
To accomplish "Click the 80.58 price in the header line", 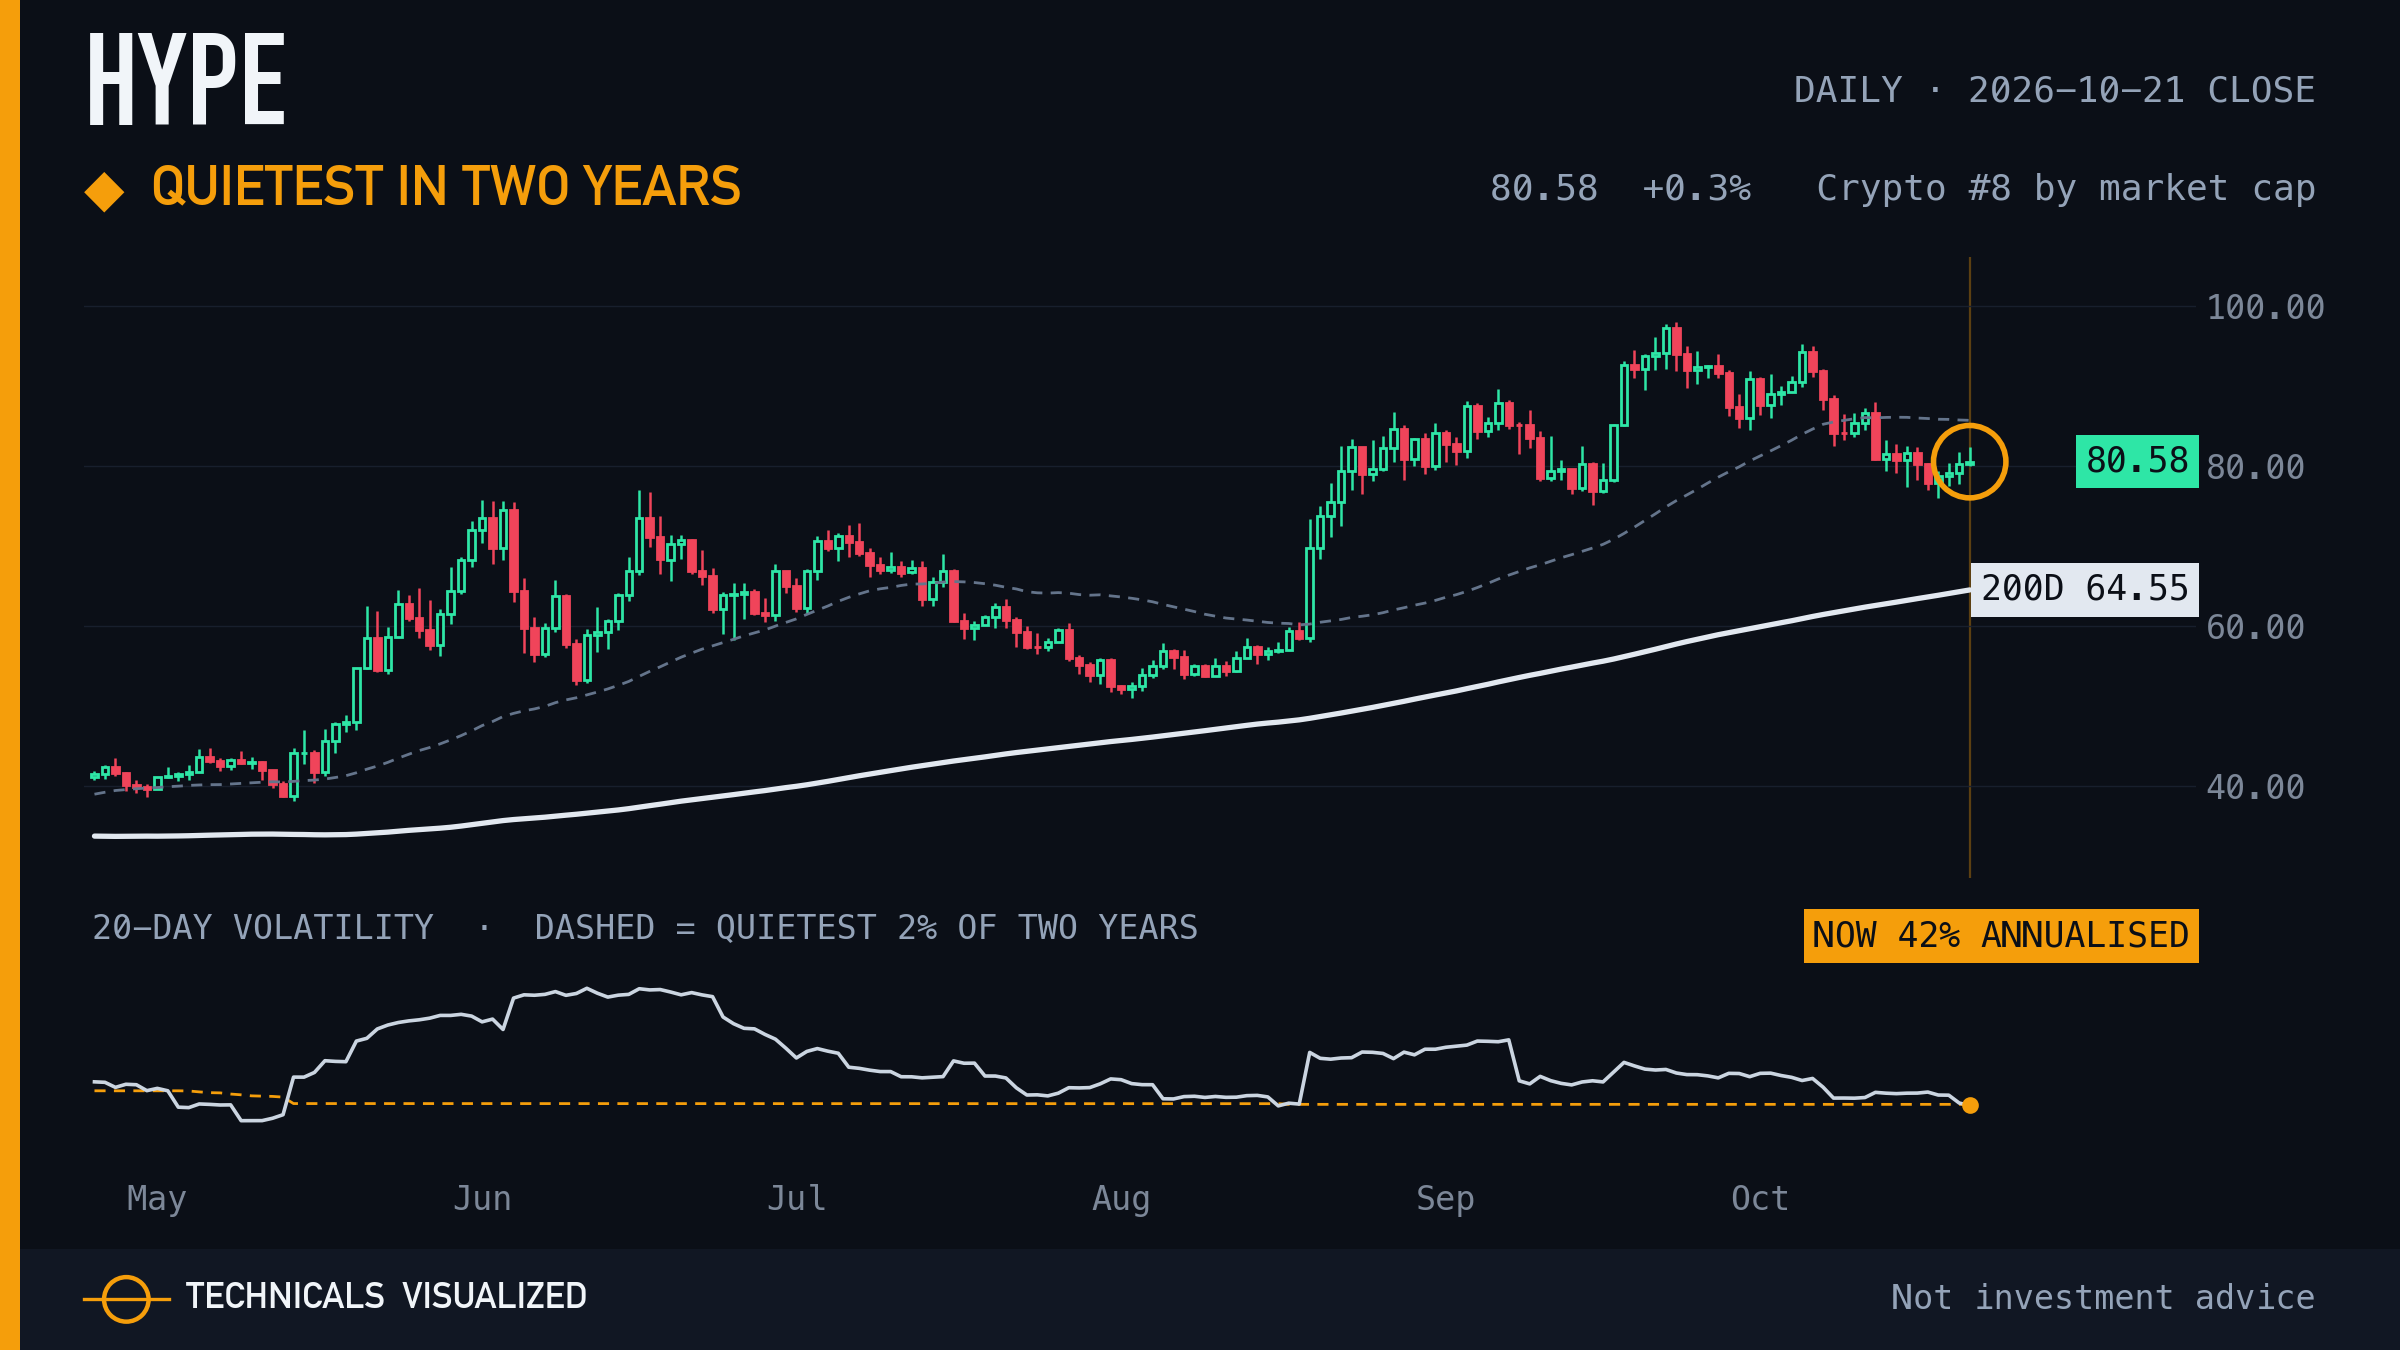I will [1544, 188].
